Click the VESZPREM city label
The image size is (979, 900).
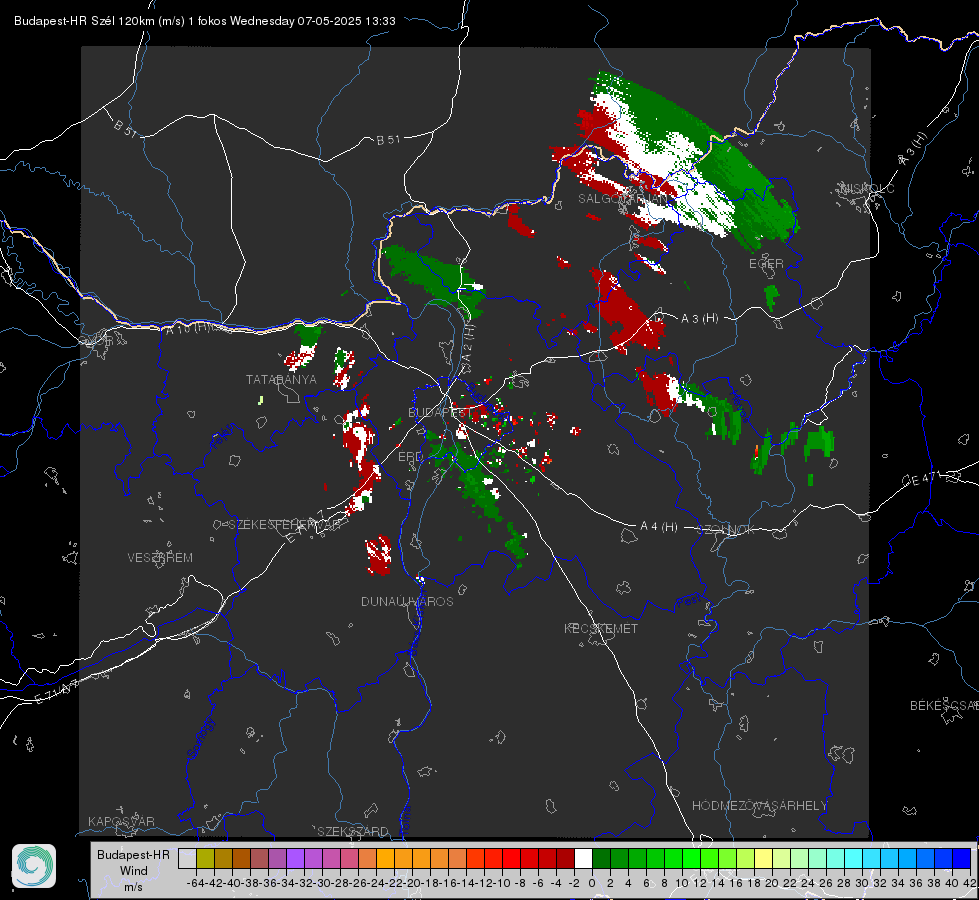coord(160,558)
